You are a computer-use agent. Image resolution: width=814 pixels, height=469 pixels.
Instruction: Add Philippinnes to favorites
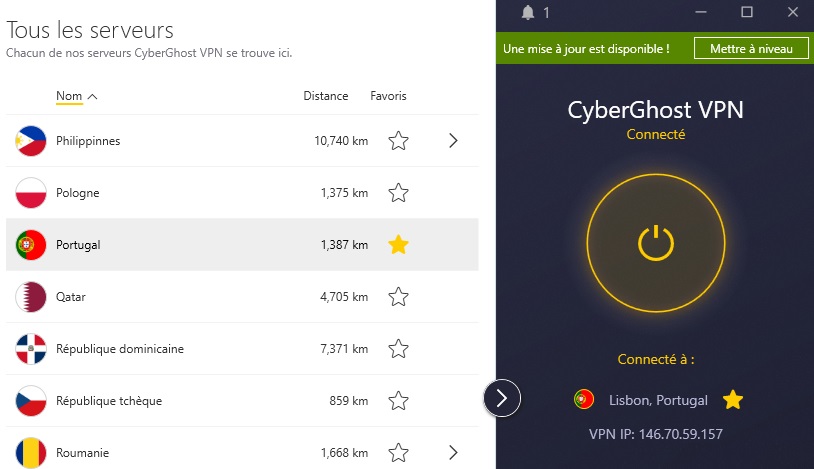[398, 141]
